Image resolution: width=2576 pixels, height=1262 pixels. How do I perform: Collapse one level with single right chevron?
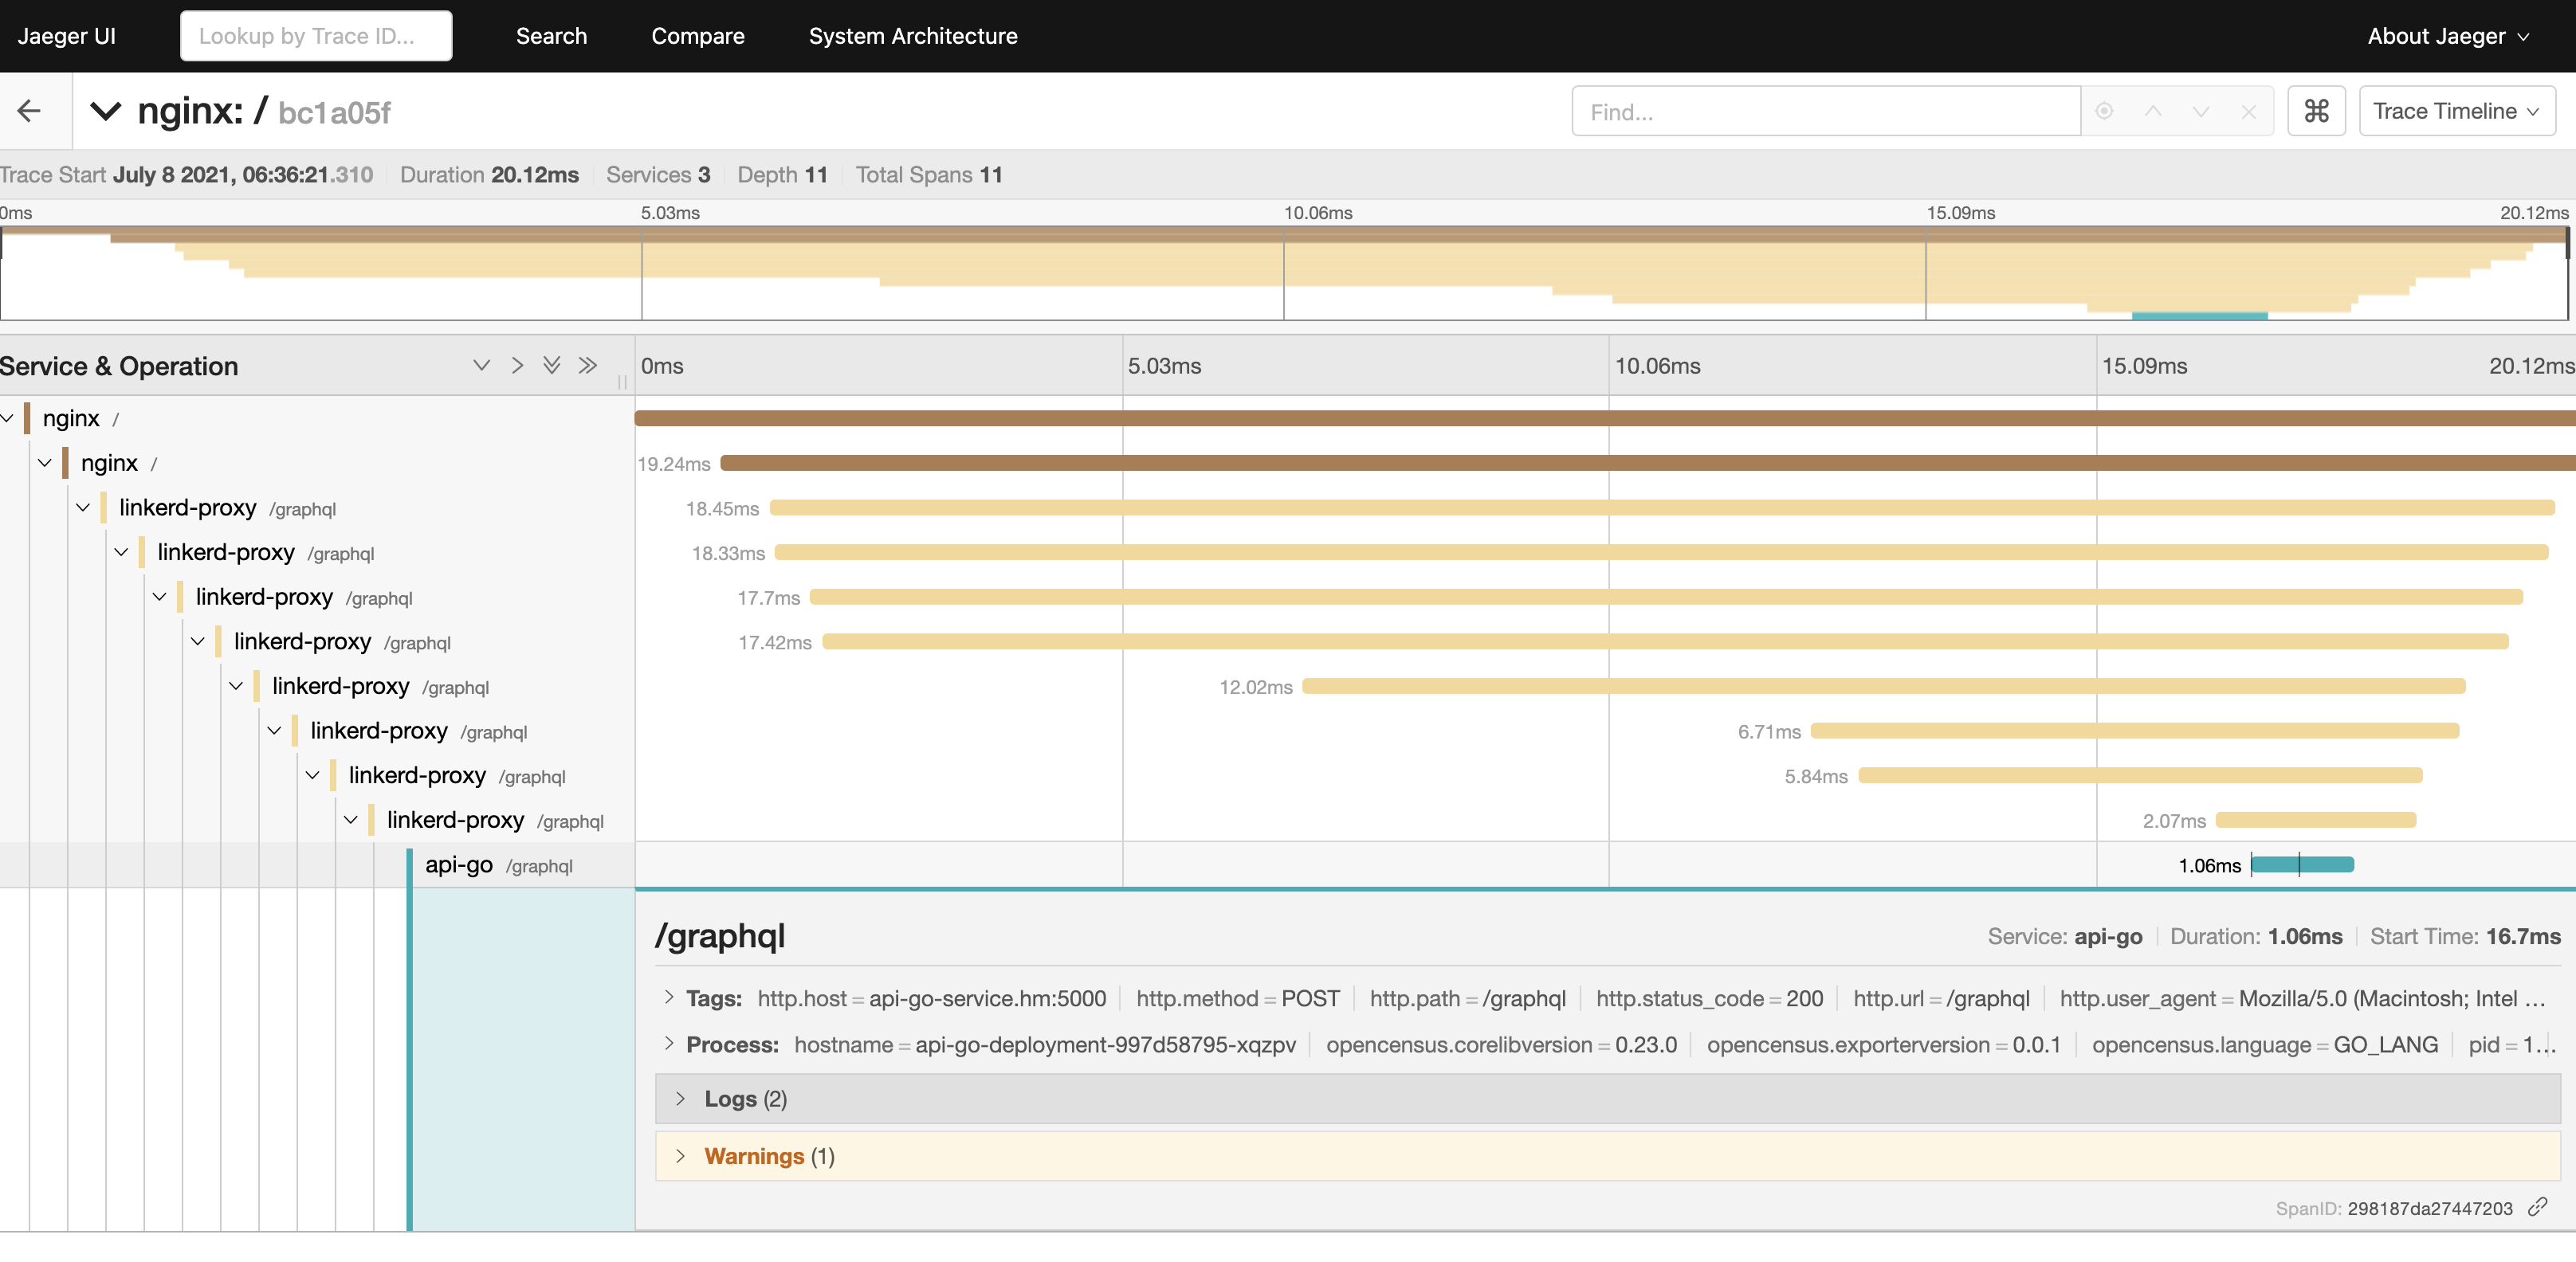click(516, 365)
